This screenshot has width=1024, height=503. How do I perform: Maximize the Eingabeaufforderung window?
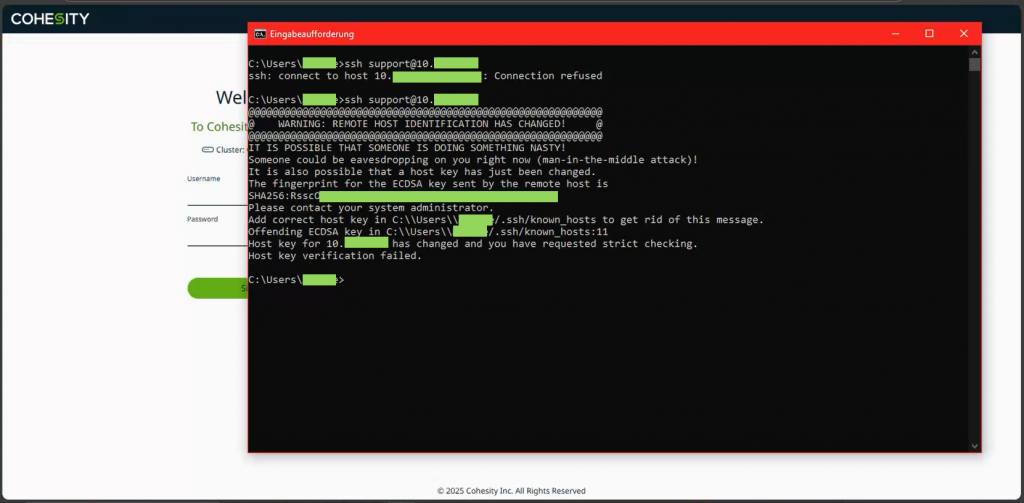(929, 34)
